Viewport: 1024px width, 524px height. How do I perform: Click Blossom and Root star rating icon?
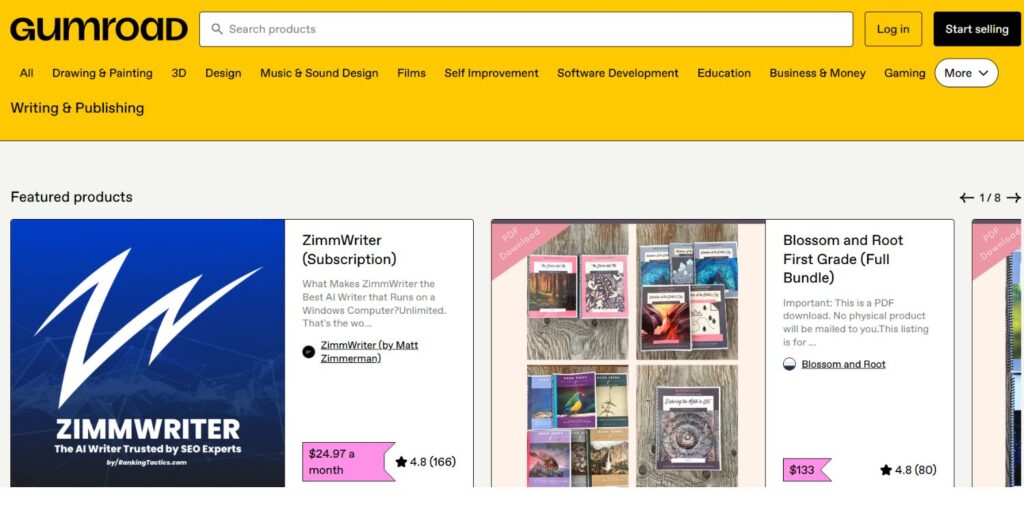coord(886,470)
